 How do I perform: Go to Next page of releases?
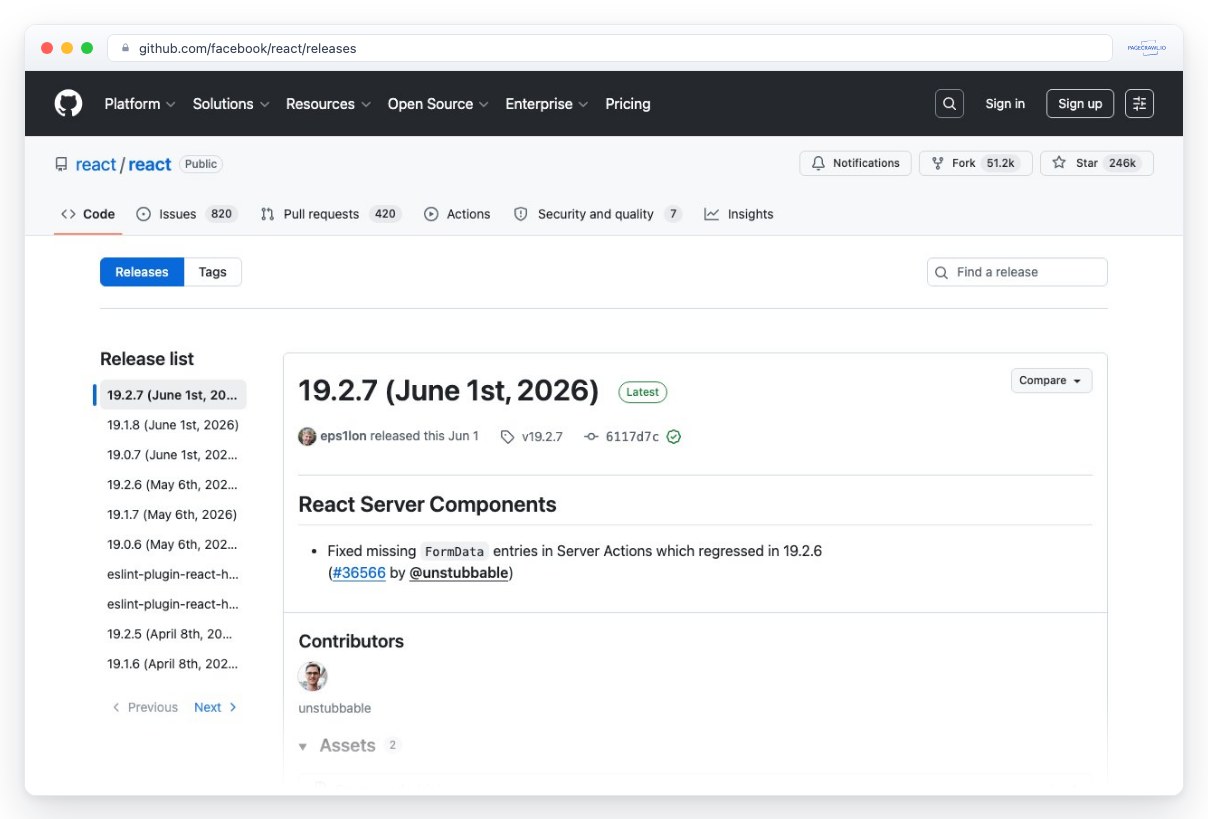click(215, 707)
